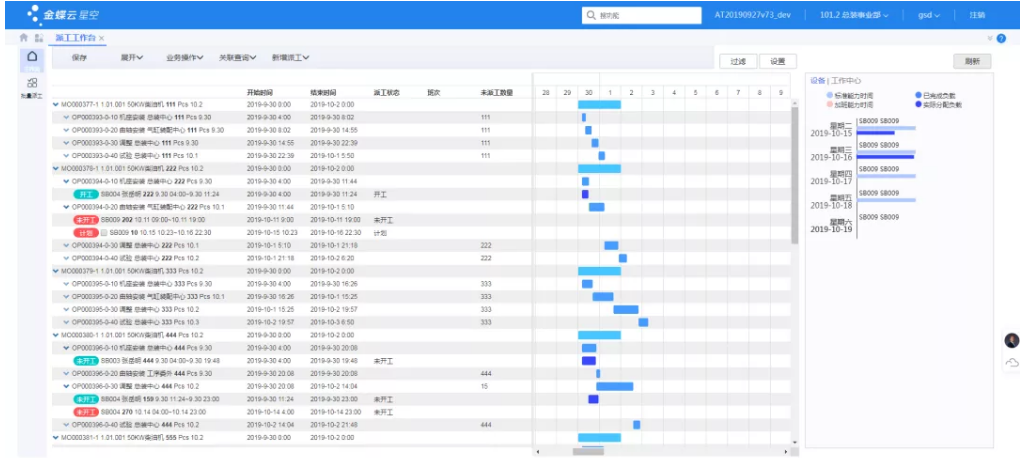The width and height of the screenshot is (1025, 458).
Task: Click the cloud icon on the right edge
Action: click(x=1012, y=363)
